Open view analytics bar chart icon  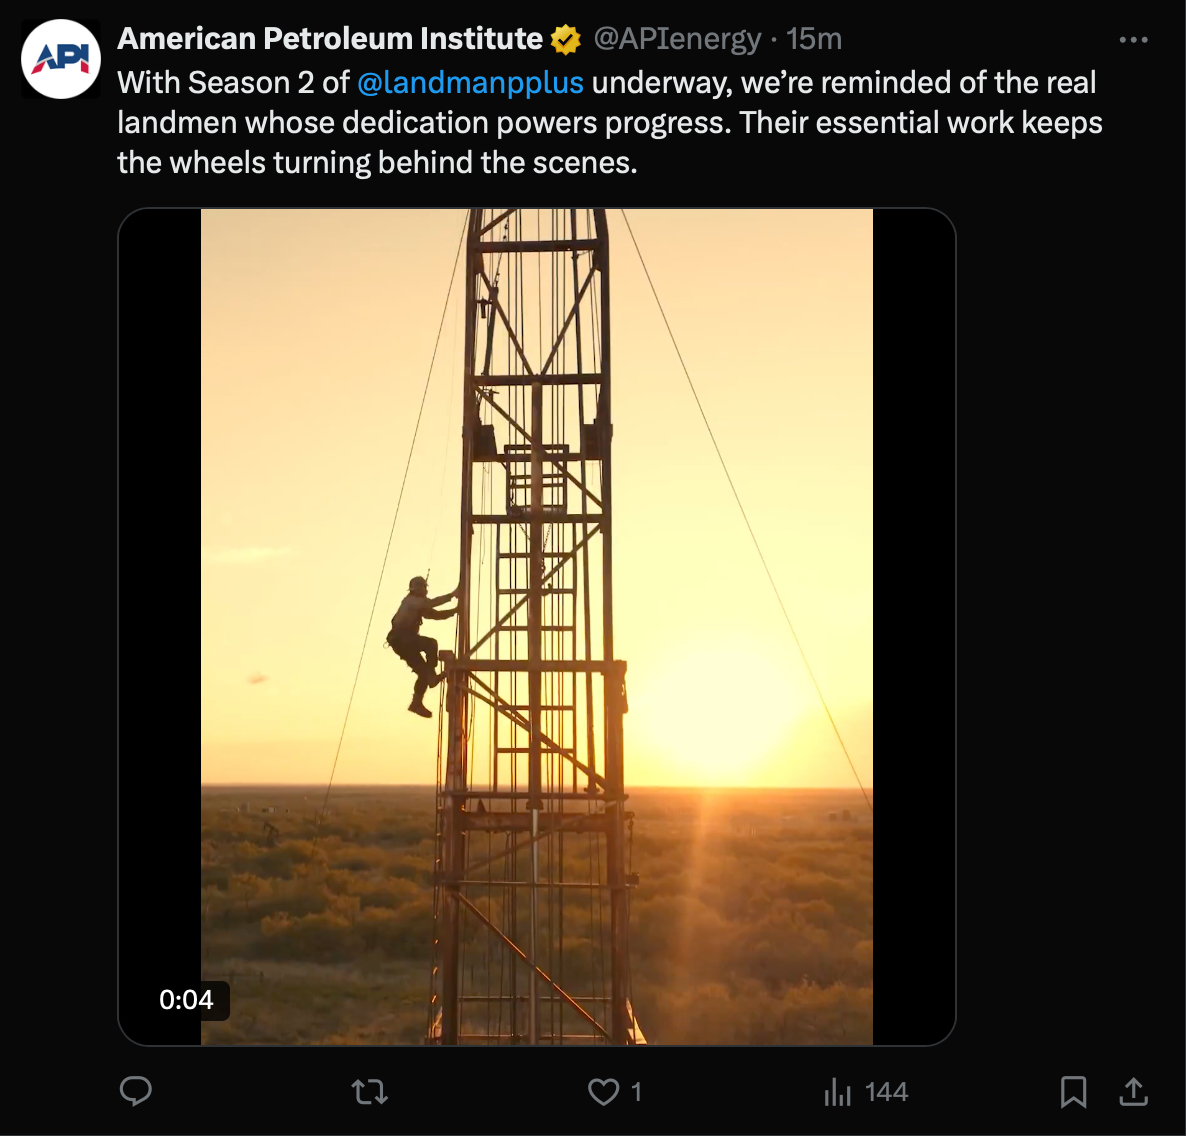click(837, 1092)
